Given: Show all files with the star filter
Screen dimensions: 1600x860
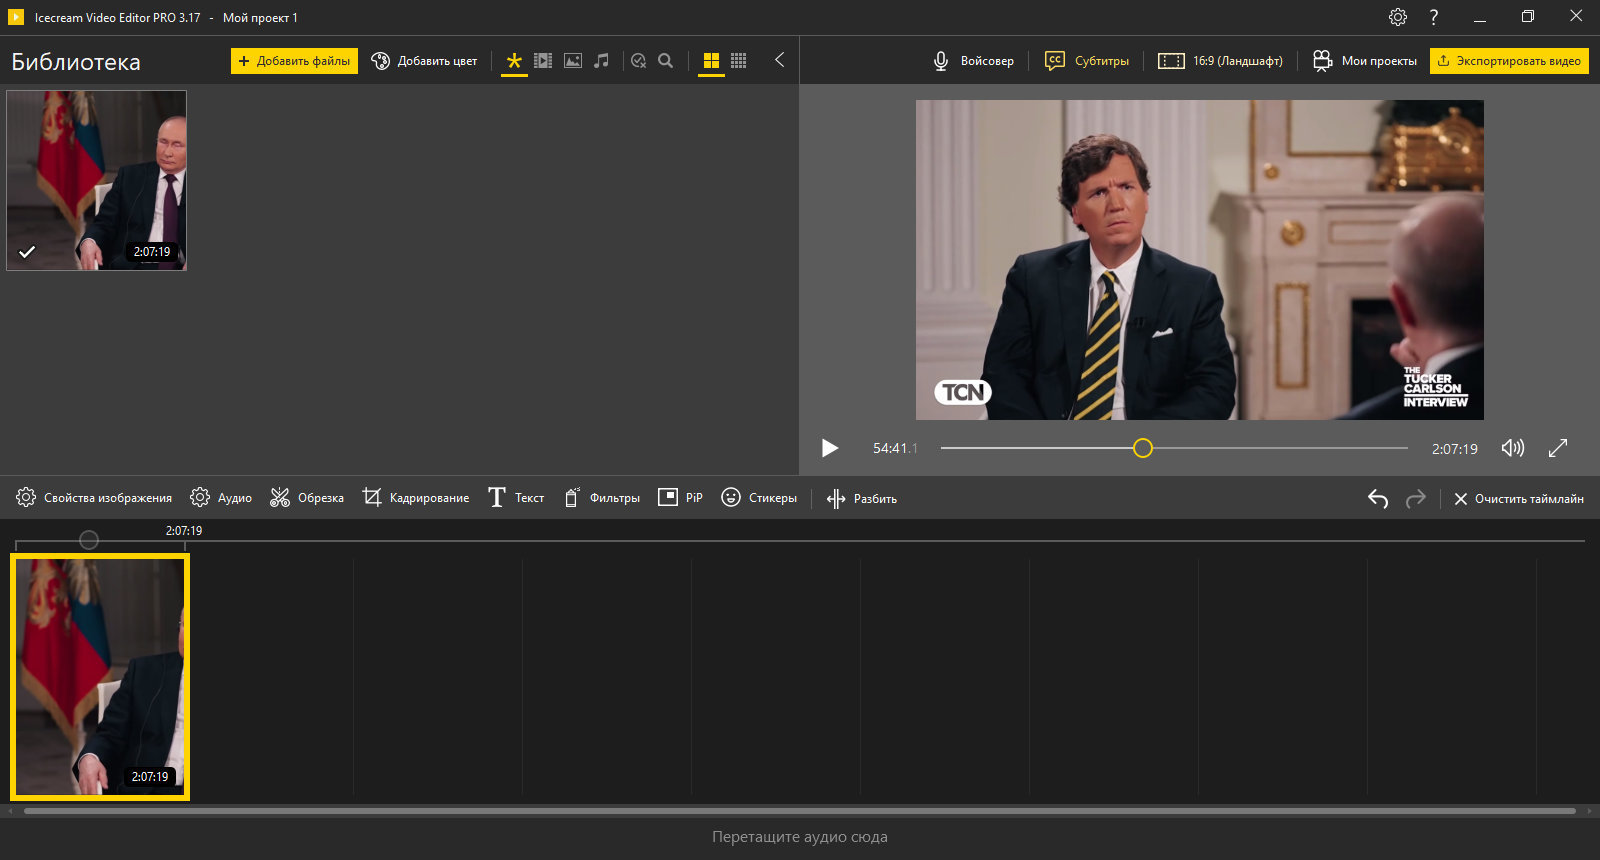Looking at the screenshot, I should click(x=514, y=61).
